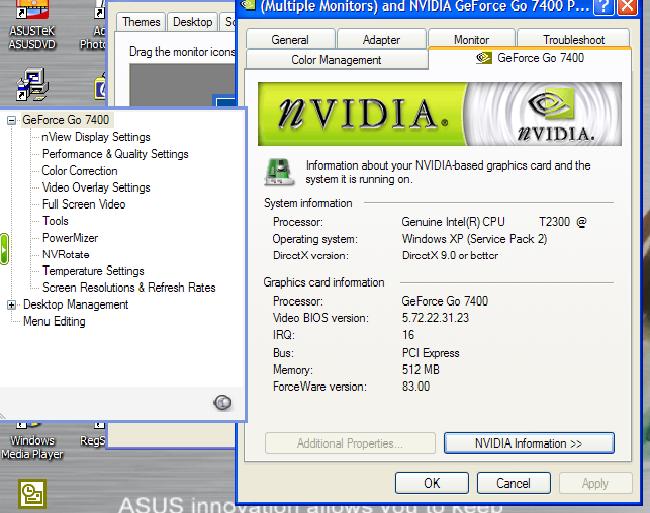This screenshot has height=513, width=650.
Task: Open Menu Editing entry
Action: (54, 322)
